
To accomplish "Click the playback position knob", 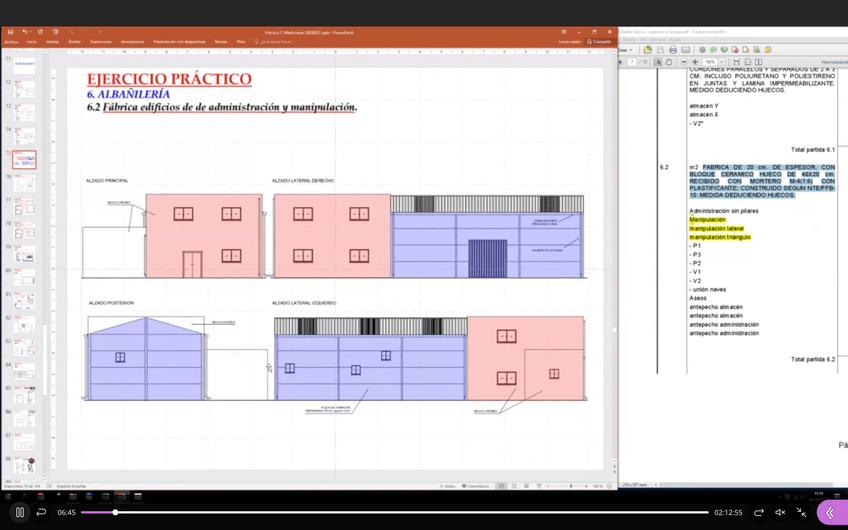I will [x=115, y=512].
